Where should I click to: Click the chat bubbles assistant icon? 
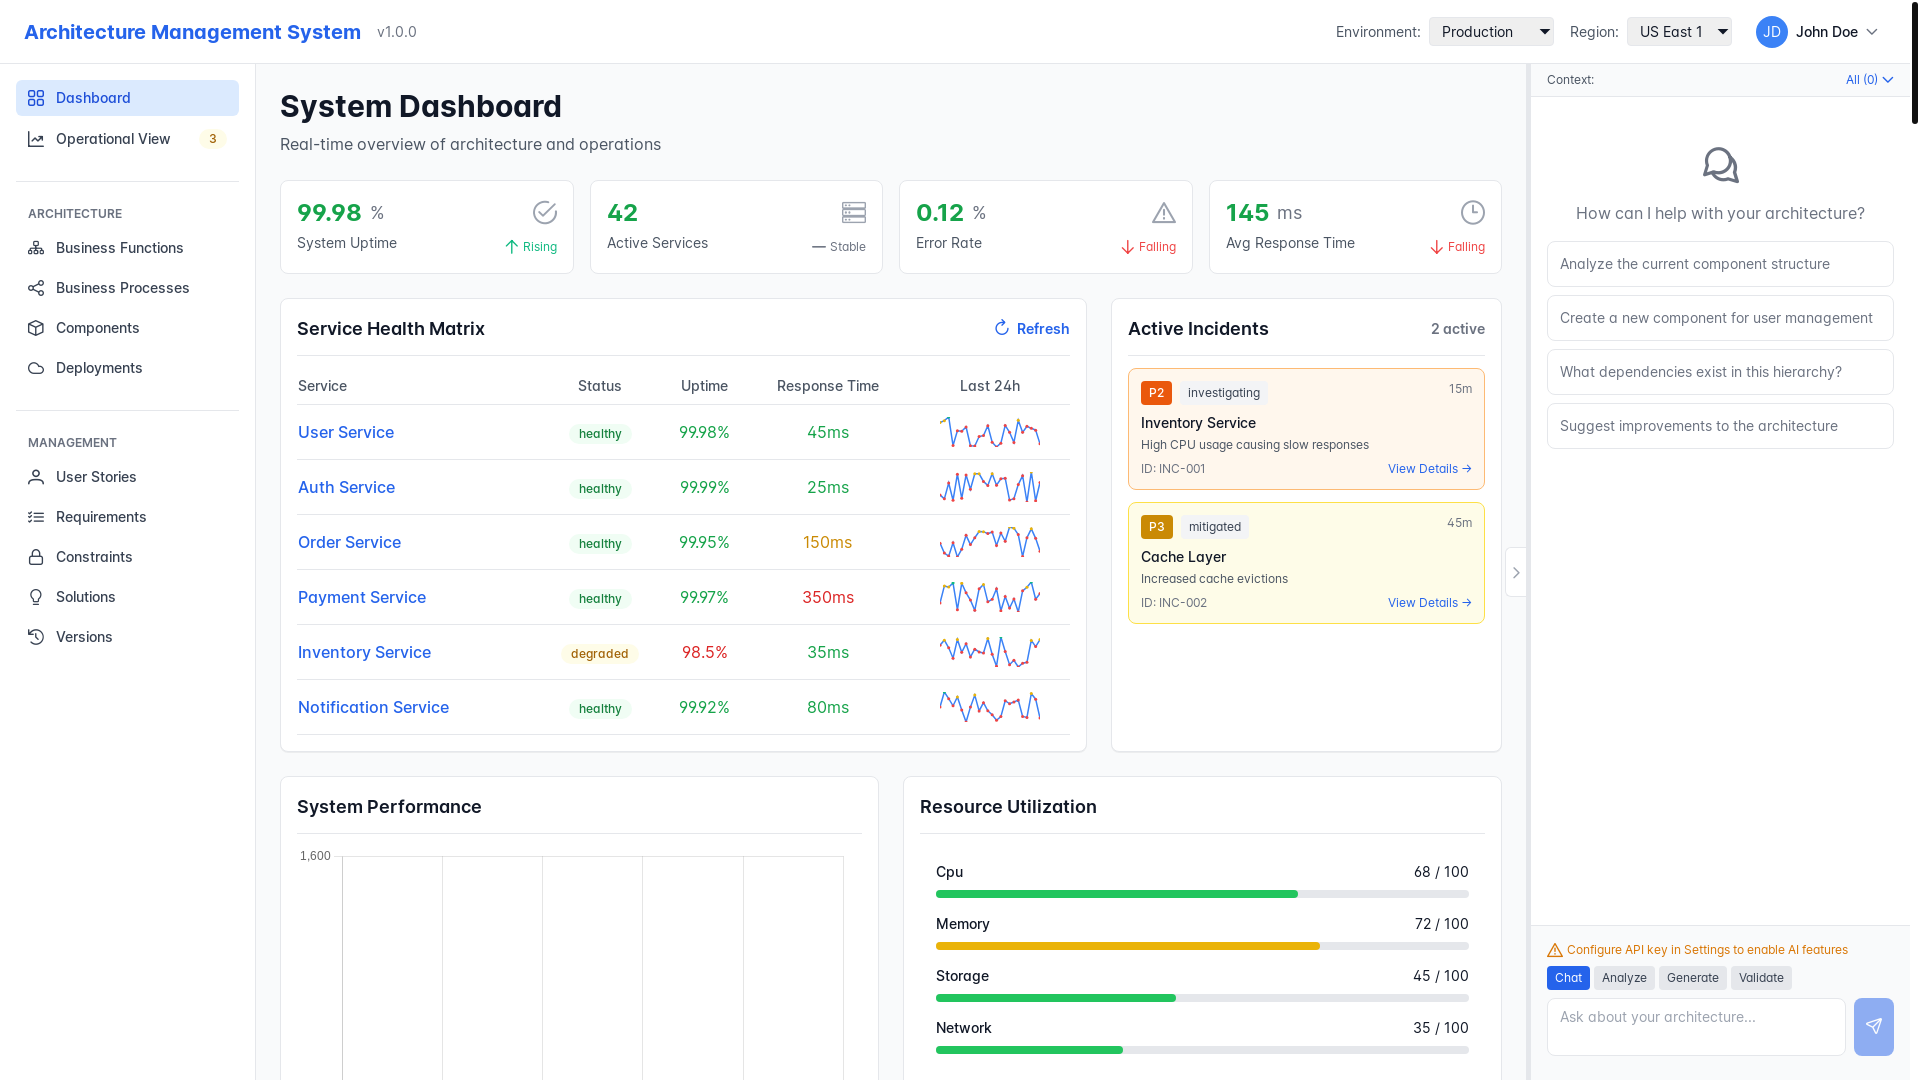point(1720,165)
